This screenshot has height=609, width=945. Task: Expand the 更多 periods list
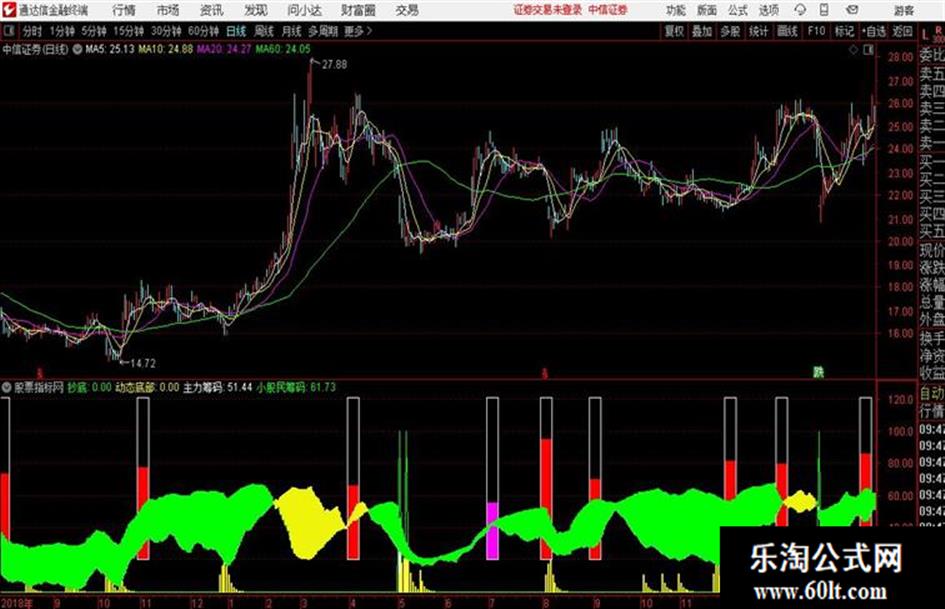[358, 31]
